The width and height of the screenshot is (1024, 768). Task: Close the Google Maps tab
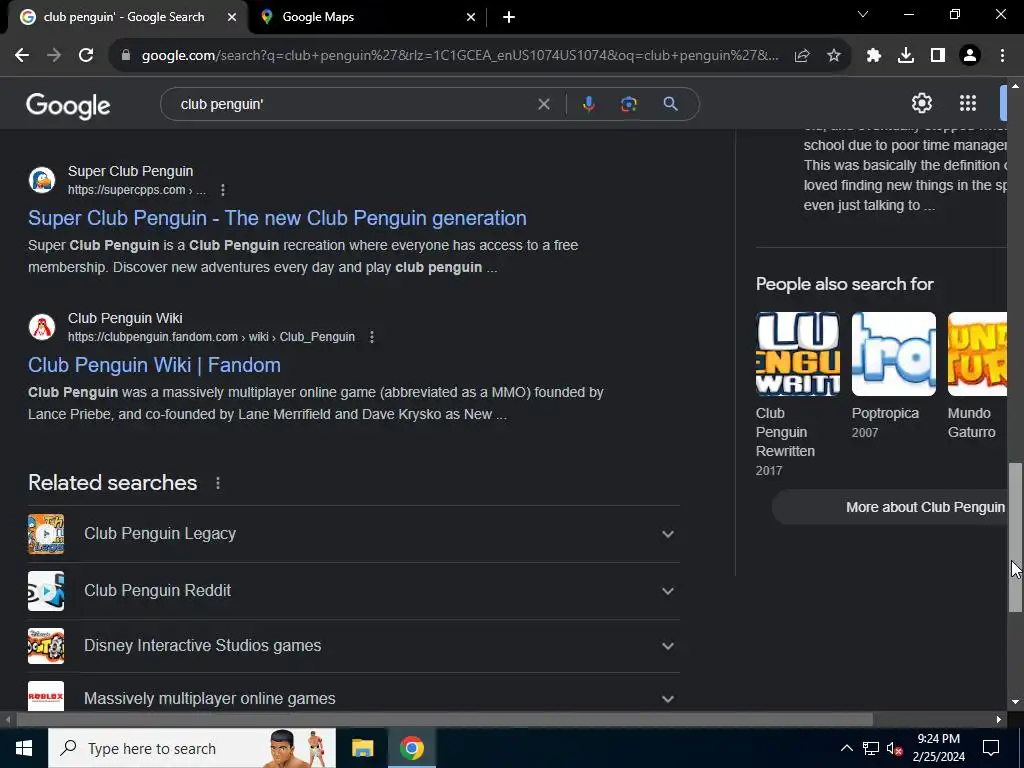471,17
